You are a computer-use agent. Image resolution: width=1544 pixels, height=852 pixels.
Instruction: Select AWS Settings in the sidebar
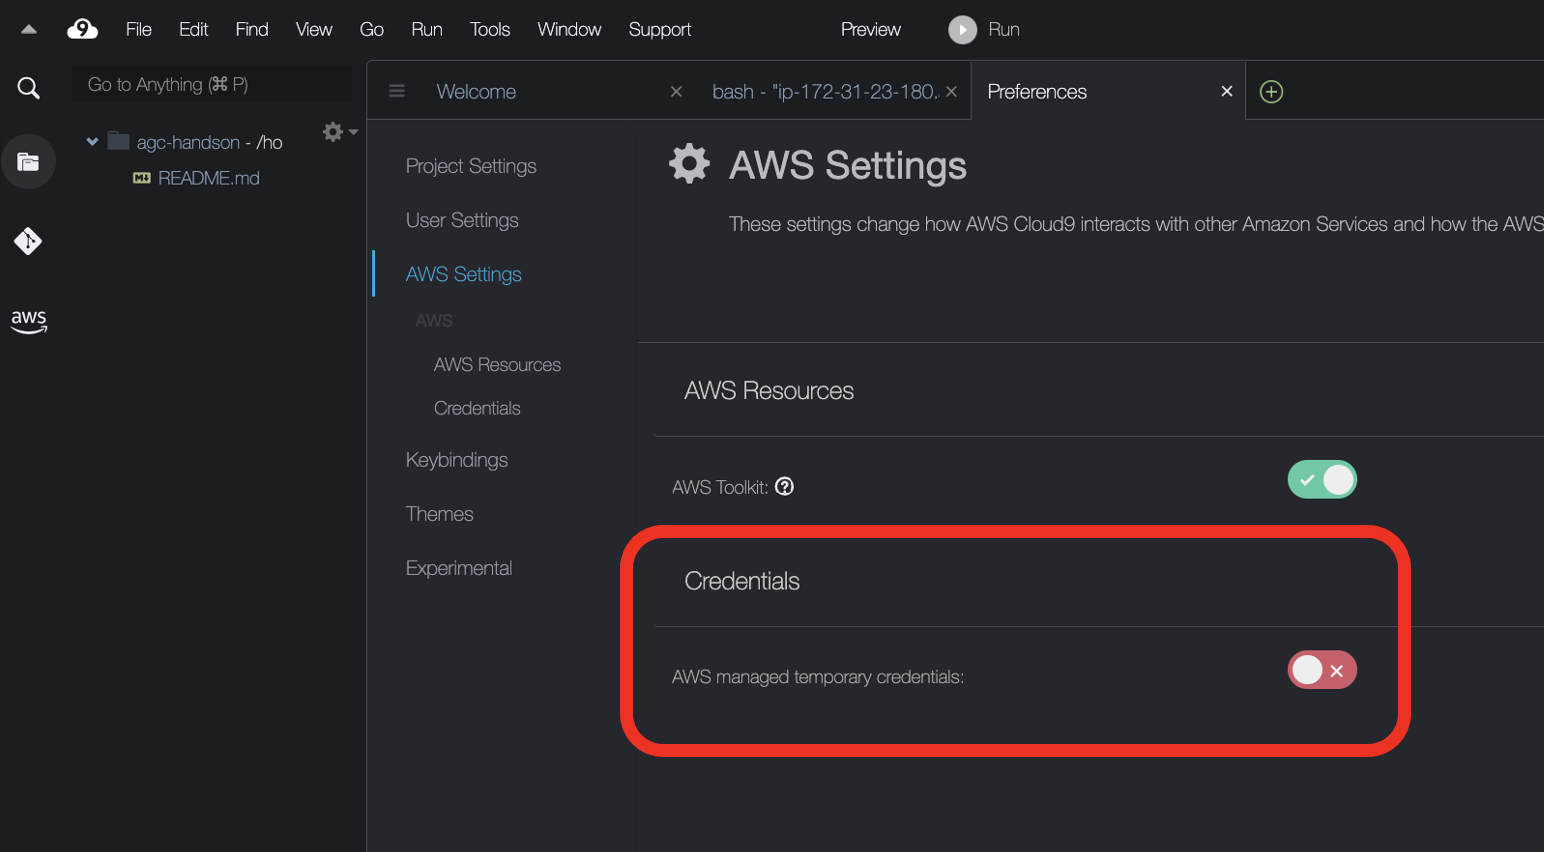pos(463,274)
